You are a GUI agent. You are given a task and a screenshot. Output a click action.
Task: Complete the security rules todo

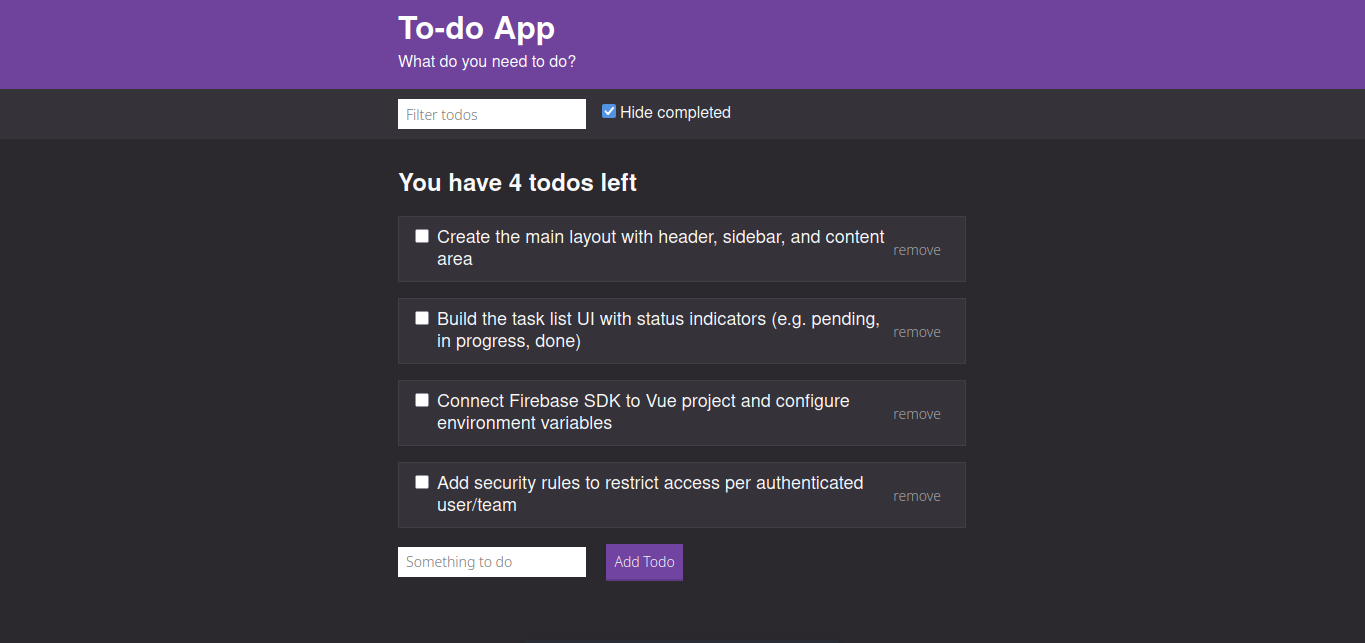pos(421,481)
